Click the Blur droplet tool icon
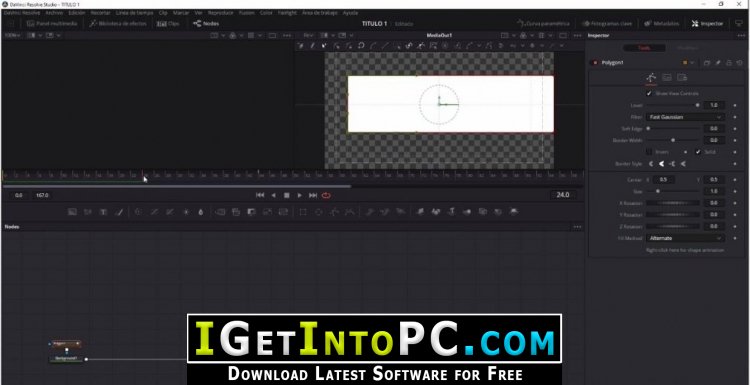Screen dimensions: 750x385 (201, 212)
